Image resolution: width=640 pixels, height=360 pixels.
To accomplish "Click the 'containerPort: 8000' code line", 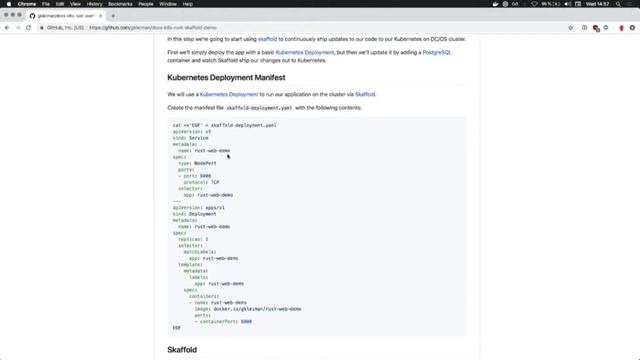I will point(223,322).
